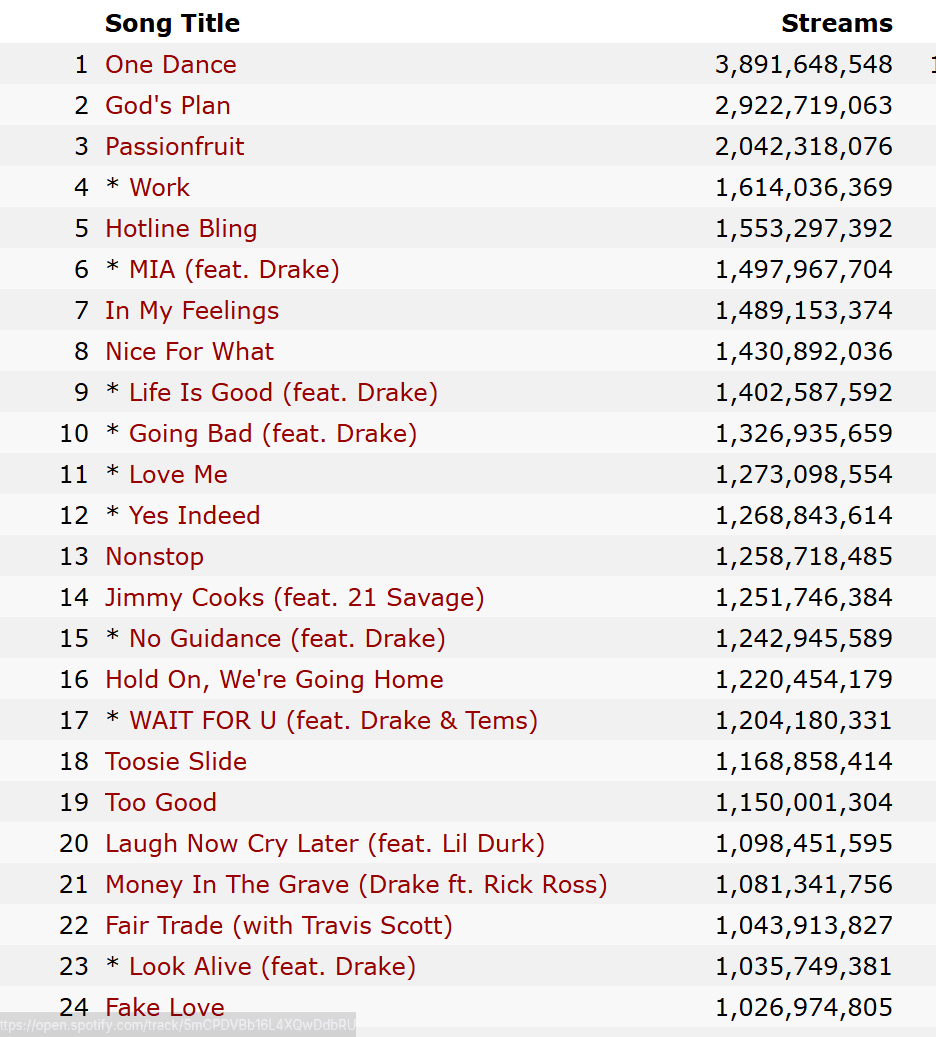
Task: Open the Nonstop song link
Action: 154,557
